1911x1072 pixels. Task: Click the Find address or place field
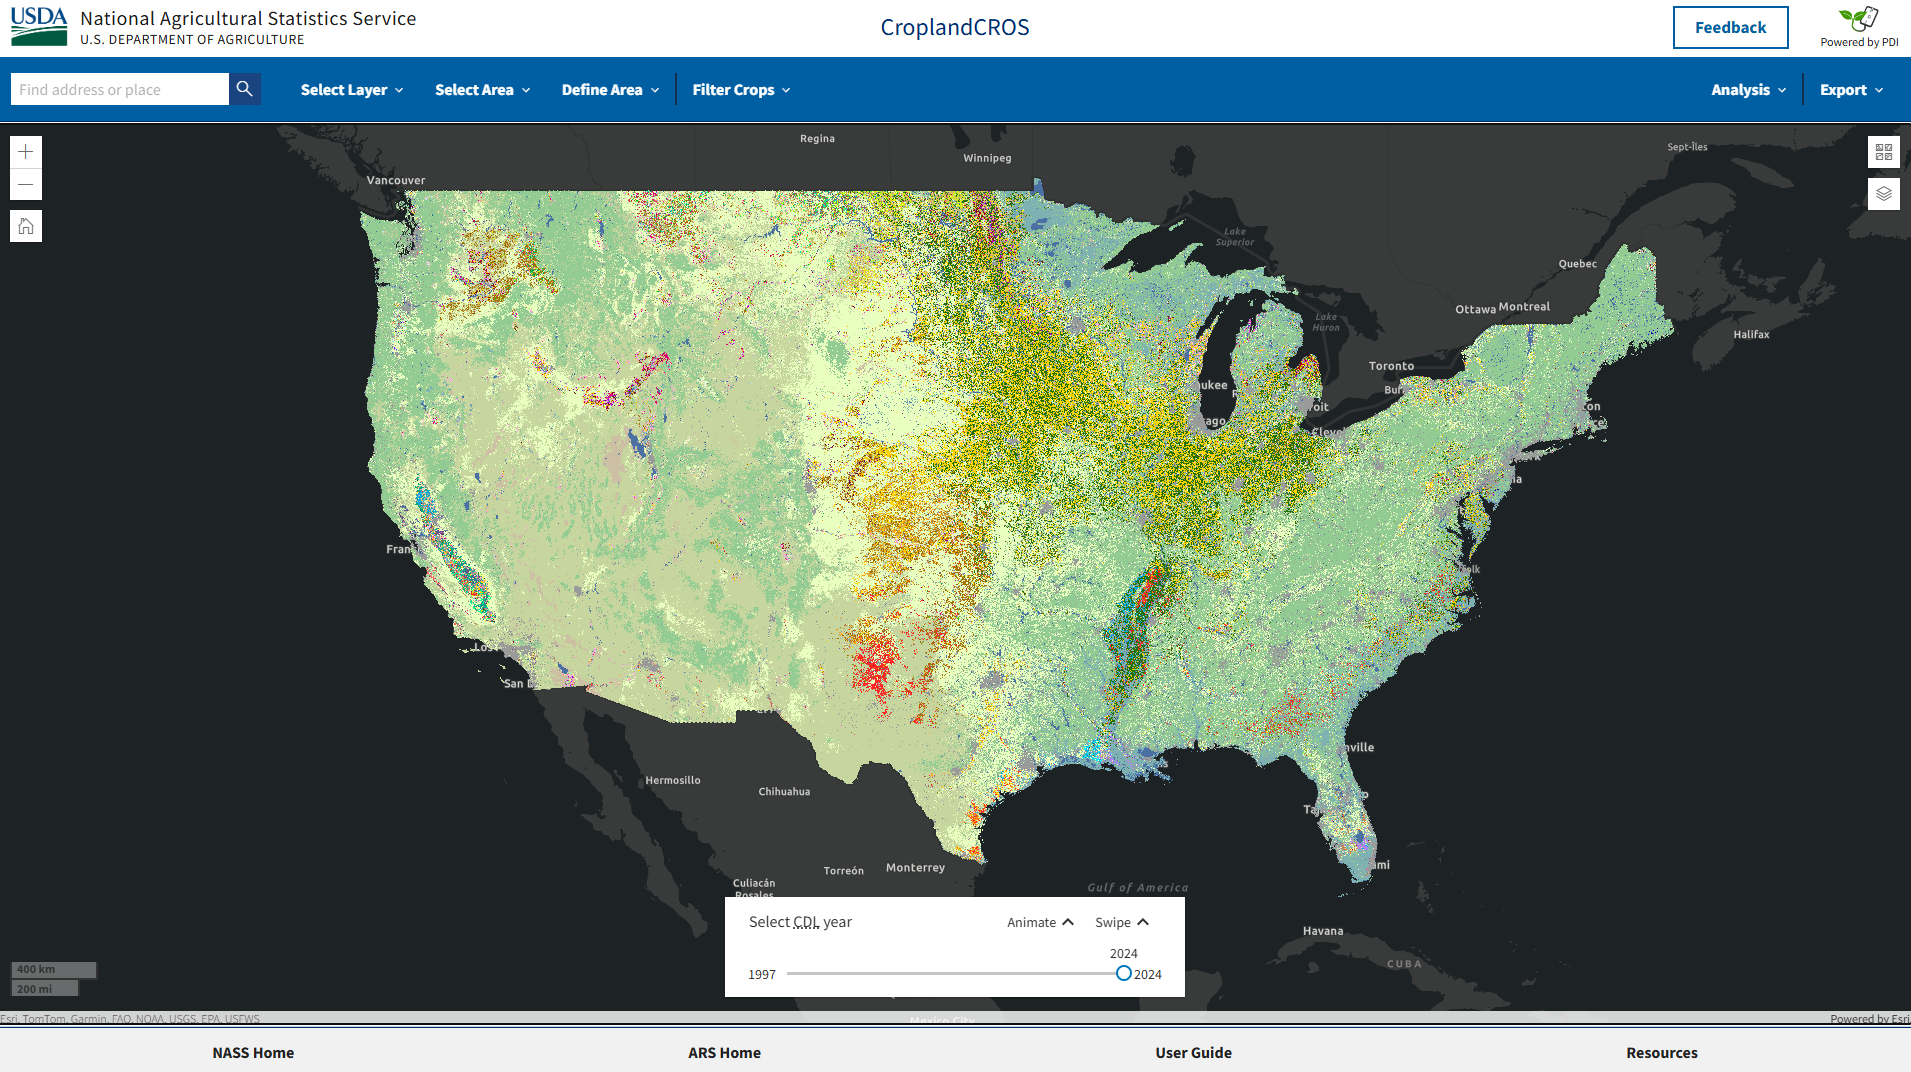pos(119,89)
